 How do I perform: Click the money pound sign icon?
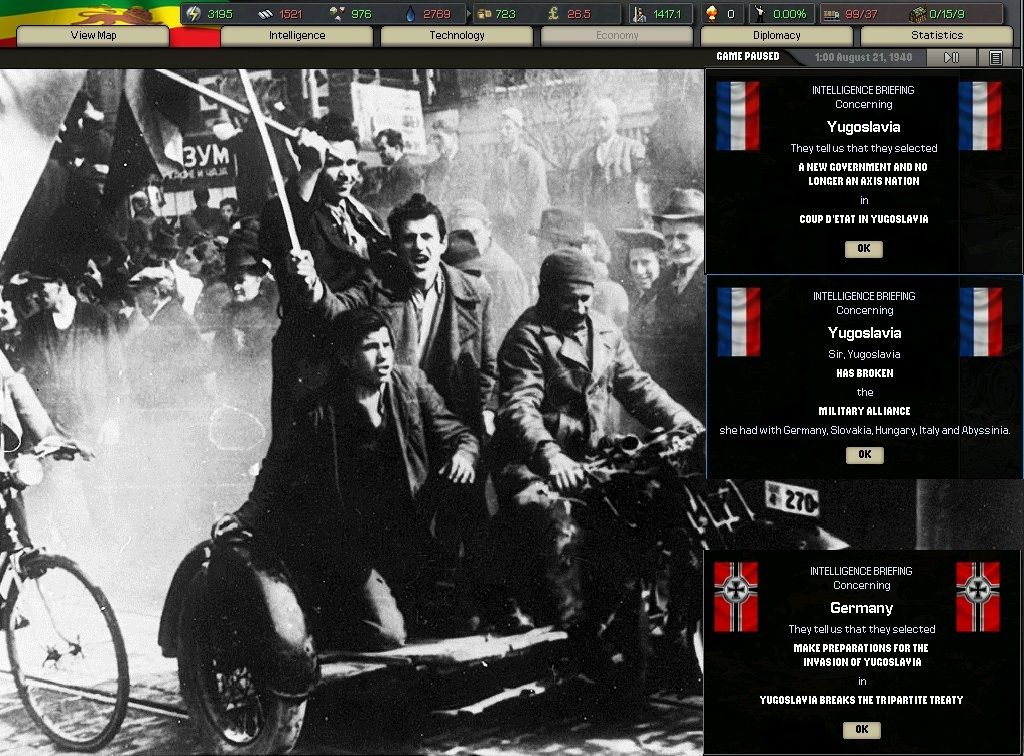click(553, 14)
